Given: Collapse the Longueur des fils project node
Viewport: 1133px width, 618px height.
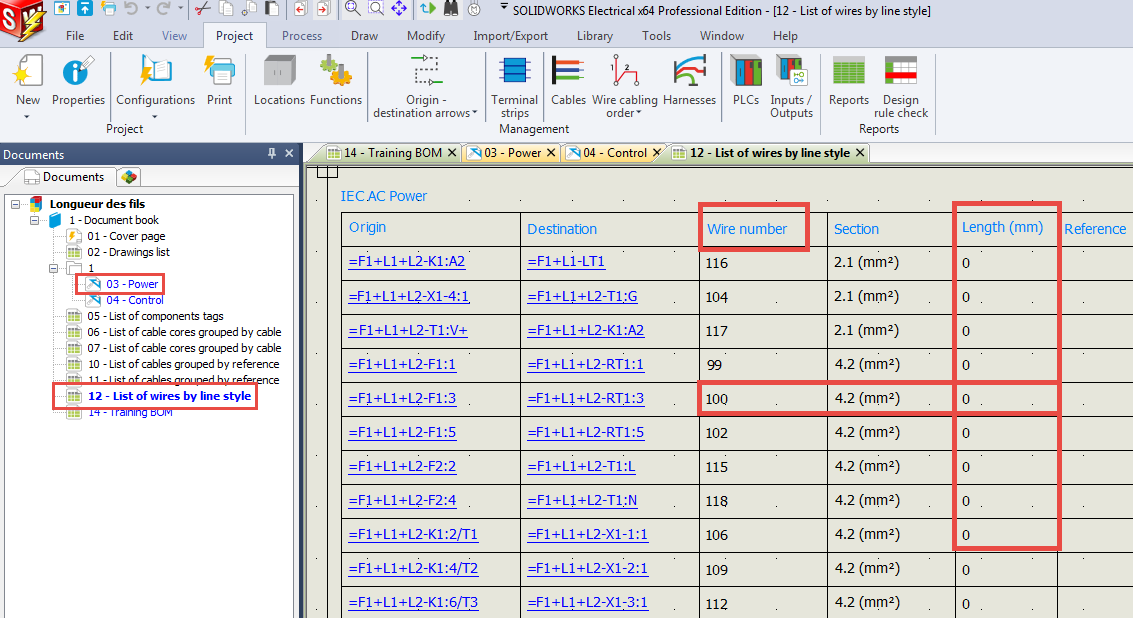Looking at the screenshot, I should point(17,204).
